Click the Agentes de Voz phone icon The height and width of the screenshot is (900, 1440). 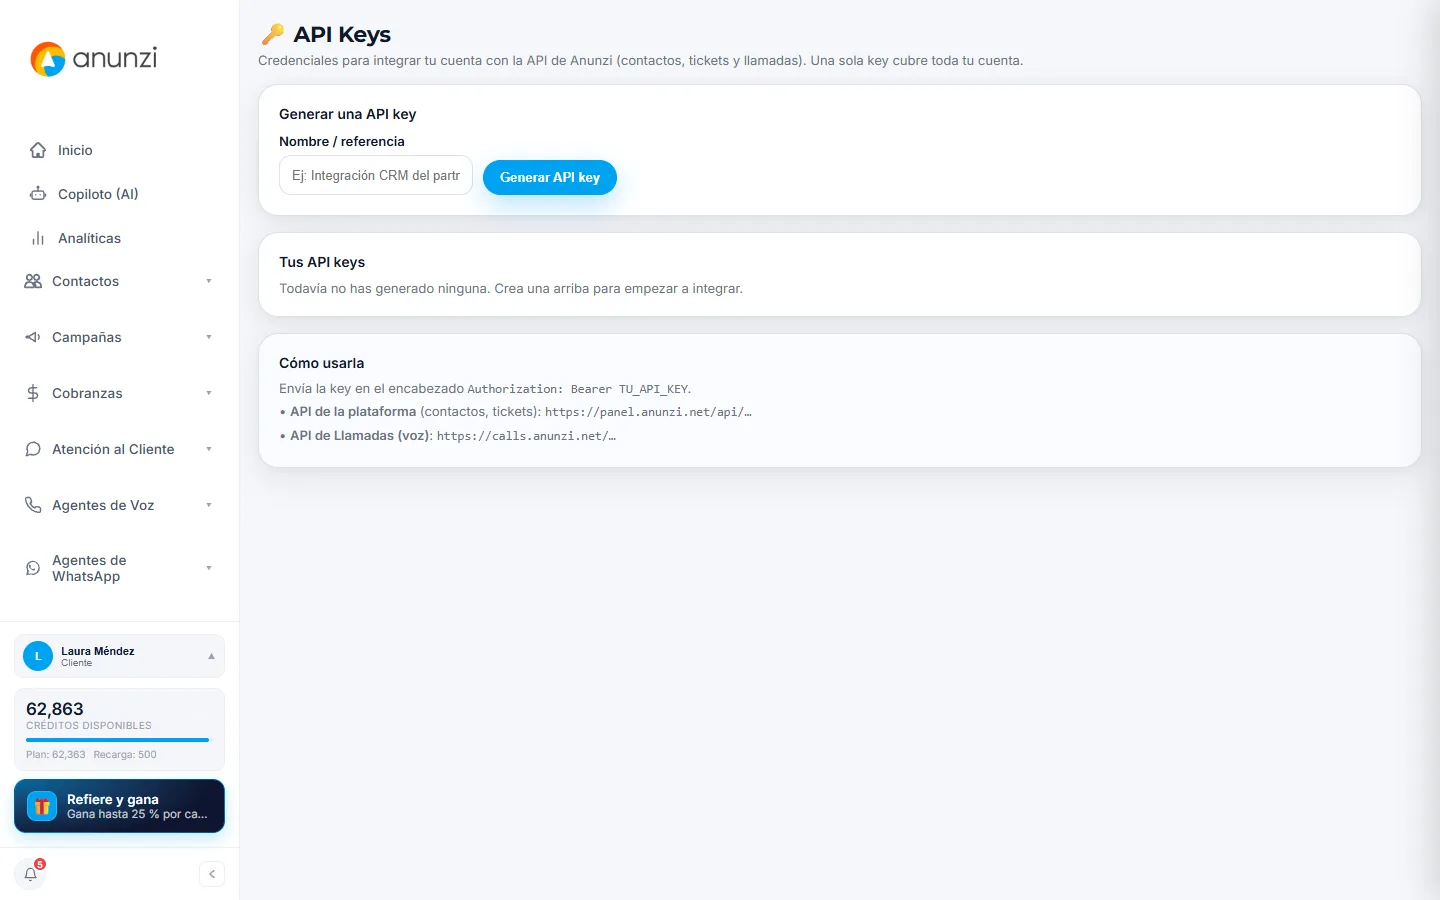click(33, 505)
